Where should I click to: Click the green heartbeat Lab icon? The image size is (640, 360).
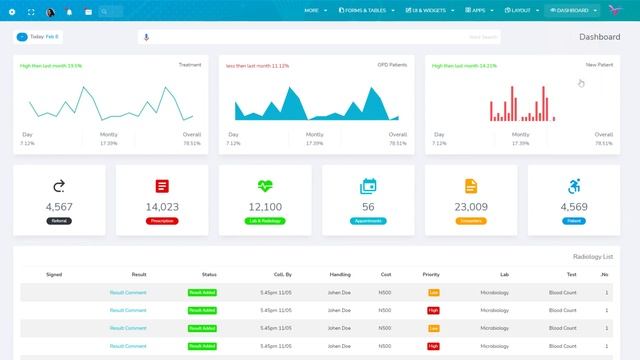[x=265, y=186]
